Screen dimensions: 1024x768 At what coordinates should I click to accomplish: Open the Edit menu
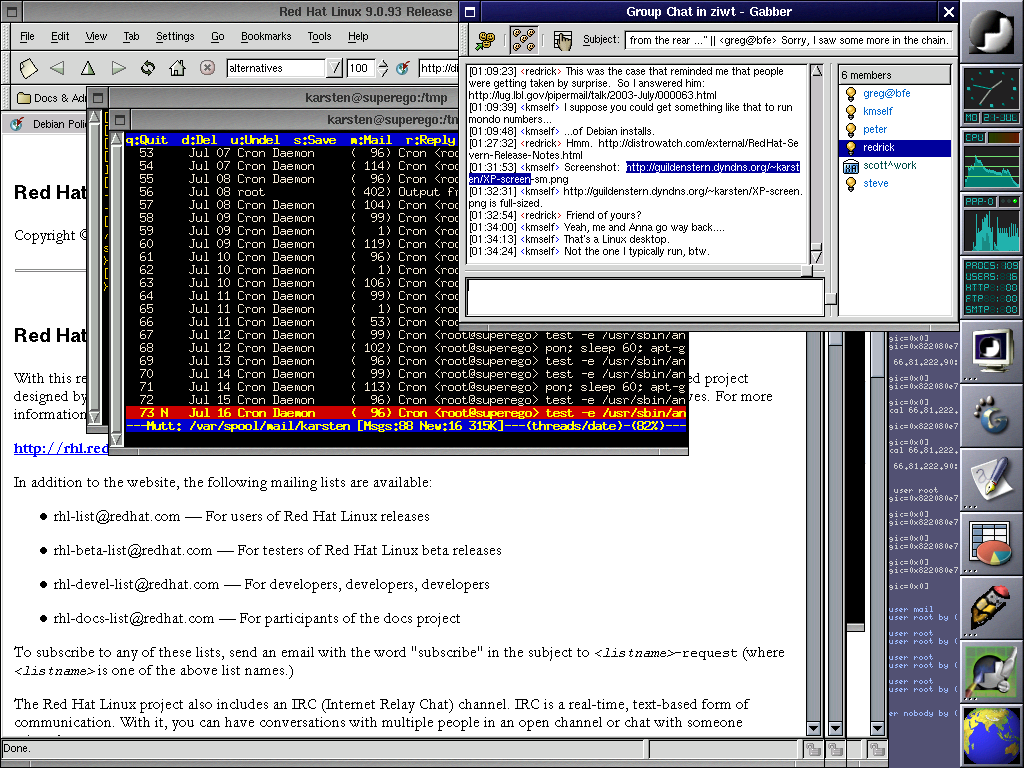pos(60,37)
